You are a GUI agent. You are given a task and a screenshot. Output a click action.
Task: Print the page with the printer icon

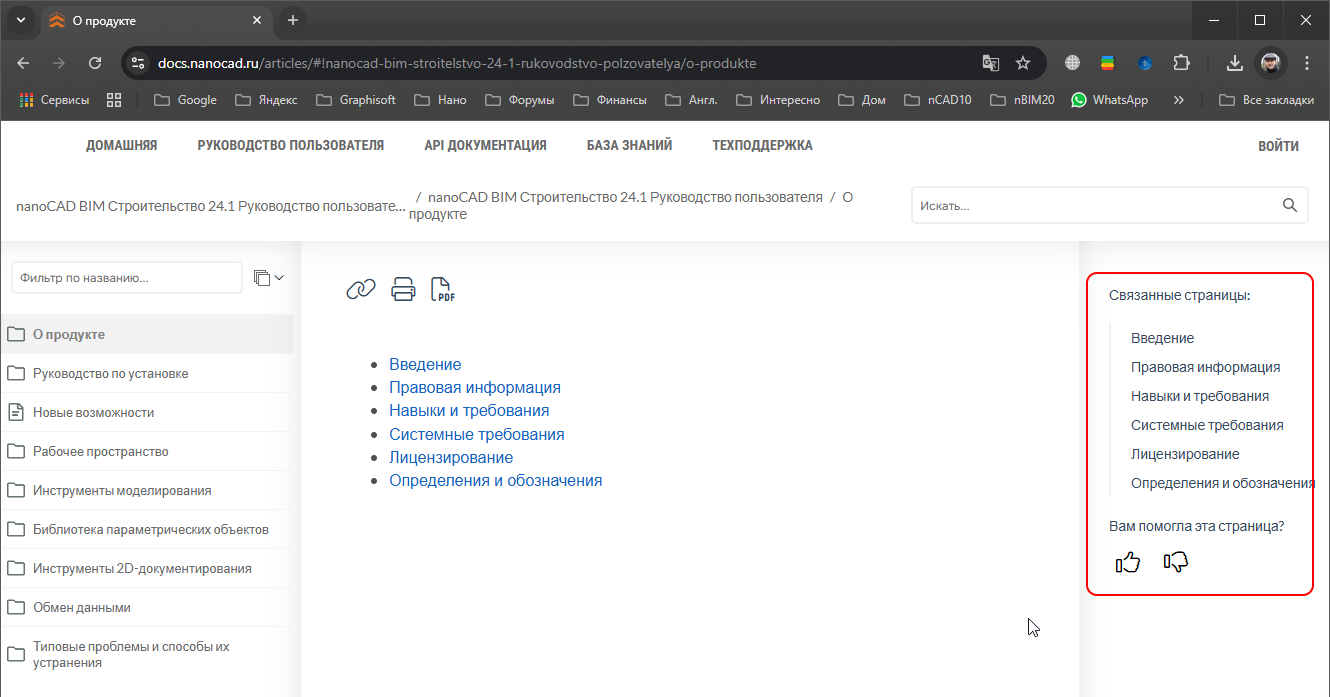[x=403, y=290]
